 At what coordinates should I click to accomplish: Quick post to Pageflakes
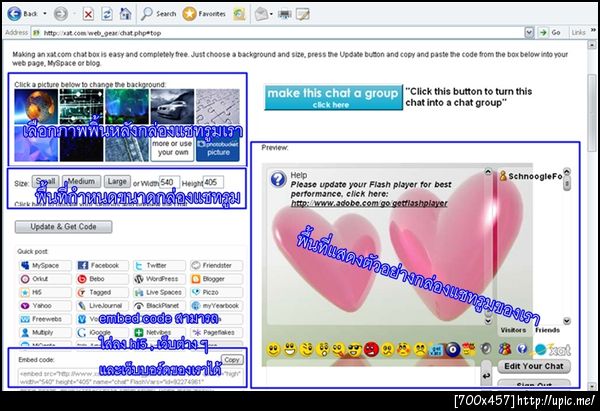(216, 332)
